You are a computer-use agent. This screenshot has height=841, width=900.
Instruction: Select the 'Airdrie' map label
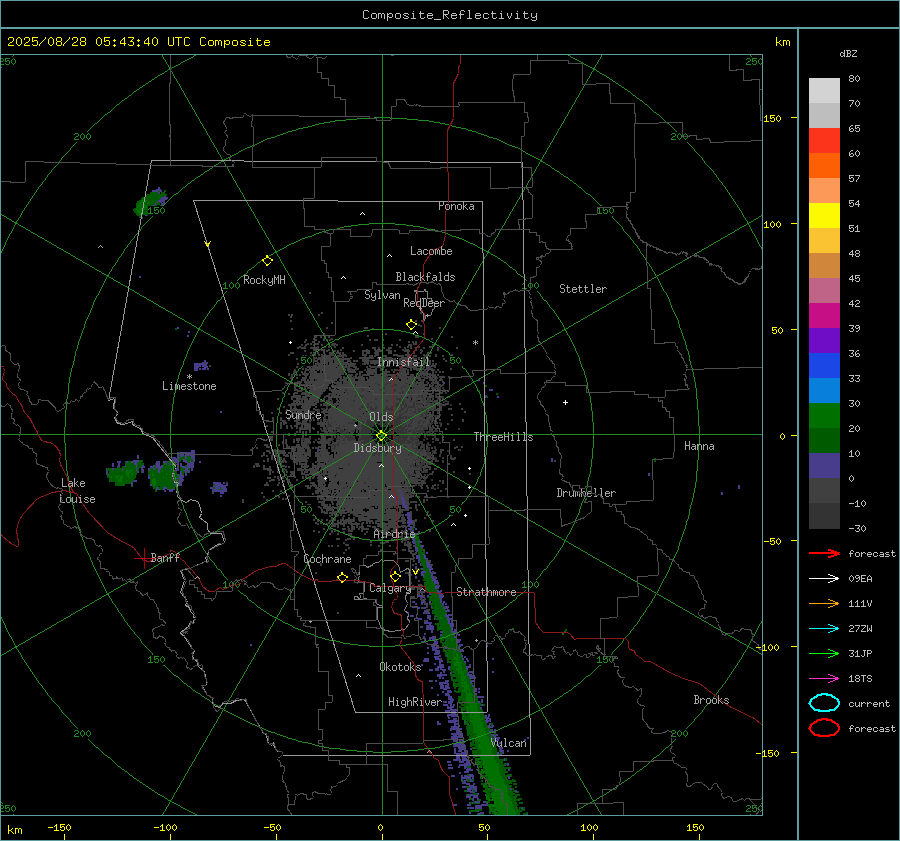(x=394, y=534)
